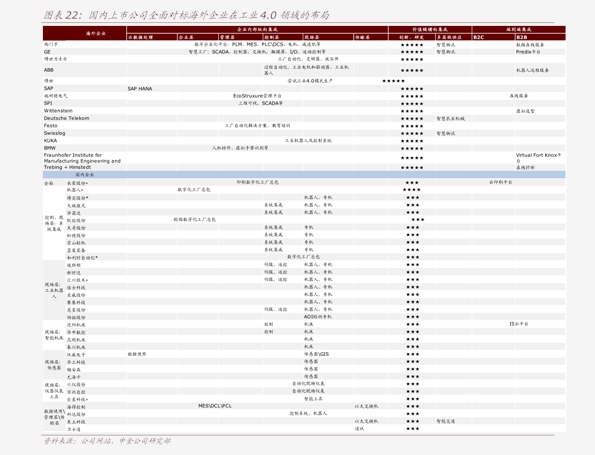The height and width of the screenshot is (455, 595).
Task: Click the Trebing + Himstedt row label
Action: (x=67, y=167)
